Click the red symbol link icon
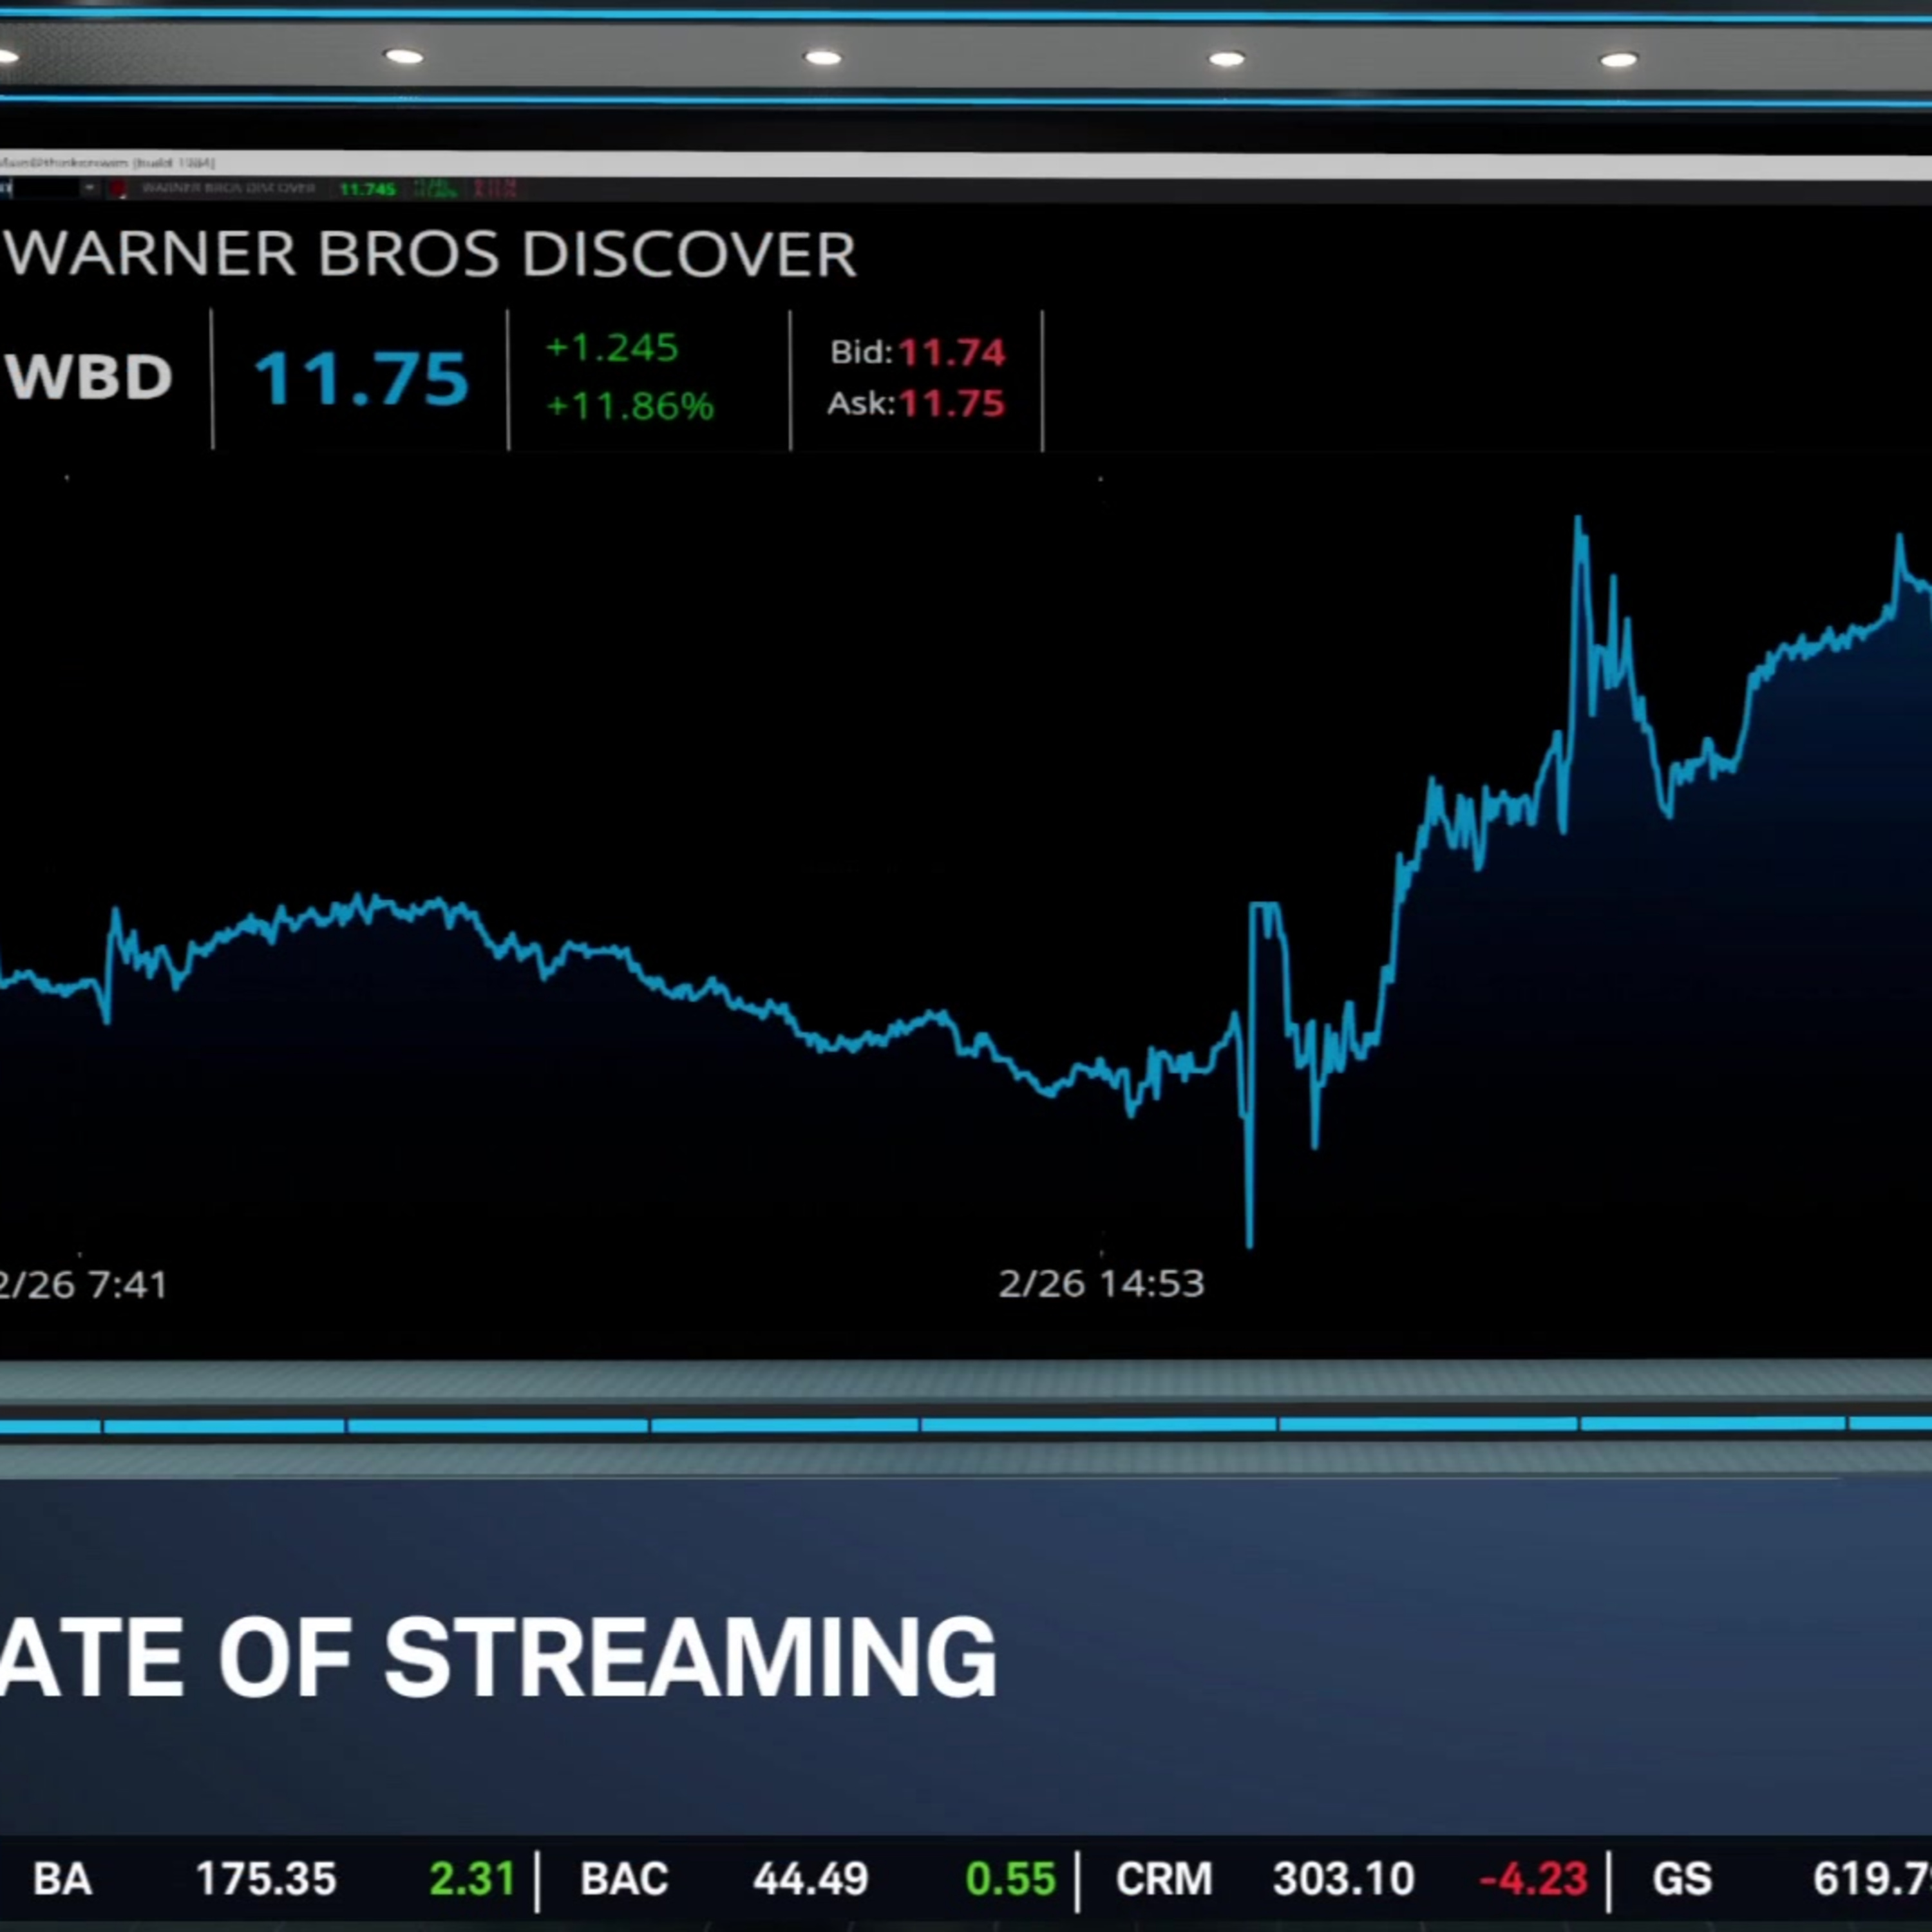This screenshot has width=1932, height=1932. [x=118, y=188]
